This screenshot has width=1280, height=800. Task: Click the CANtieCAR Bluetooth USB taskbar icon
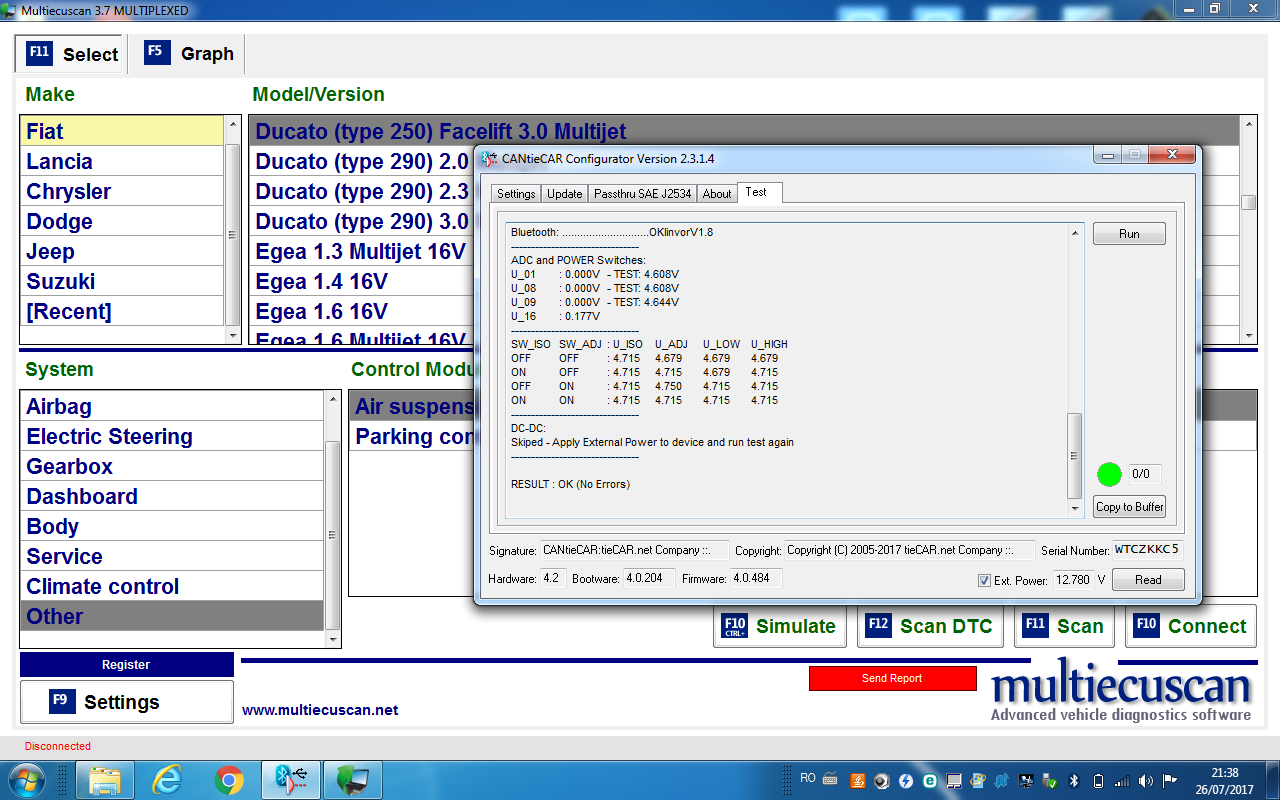tap(291, 779)
